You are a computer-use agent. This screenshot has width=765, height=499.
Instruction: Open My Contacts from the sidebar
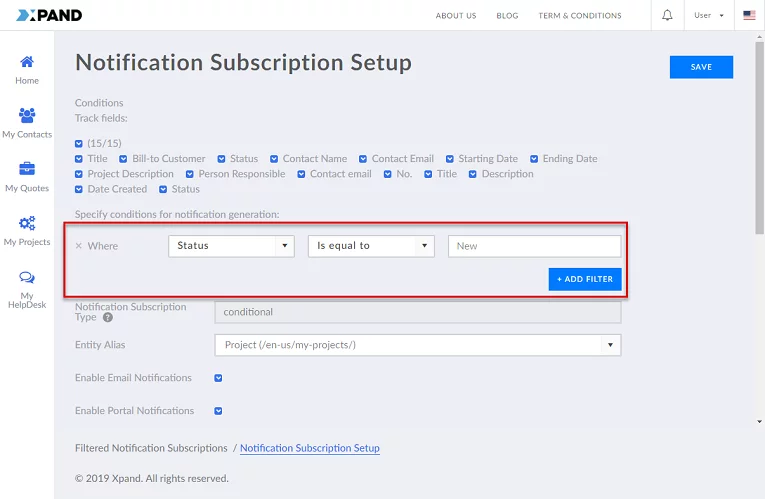pos(27,116)
